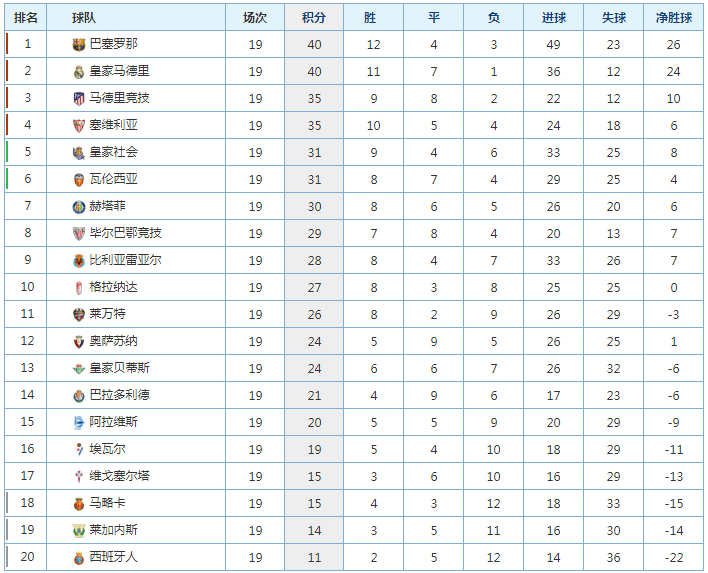
Task: Click the Real Madrid (皇家马德里) crest icon
Action: [79, 72]
